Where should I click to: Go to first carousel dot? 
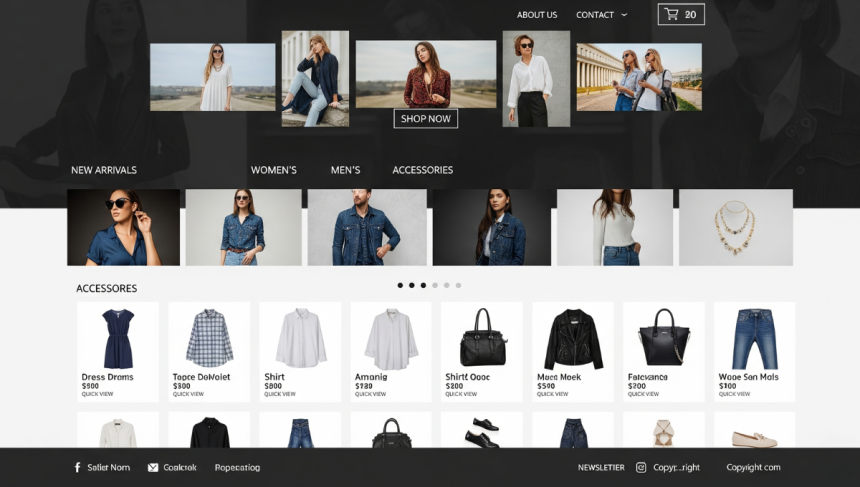coord(400,285)
